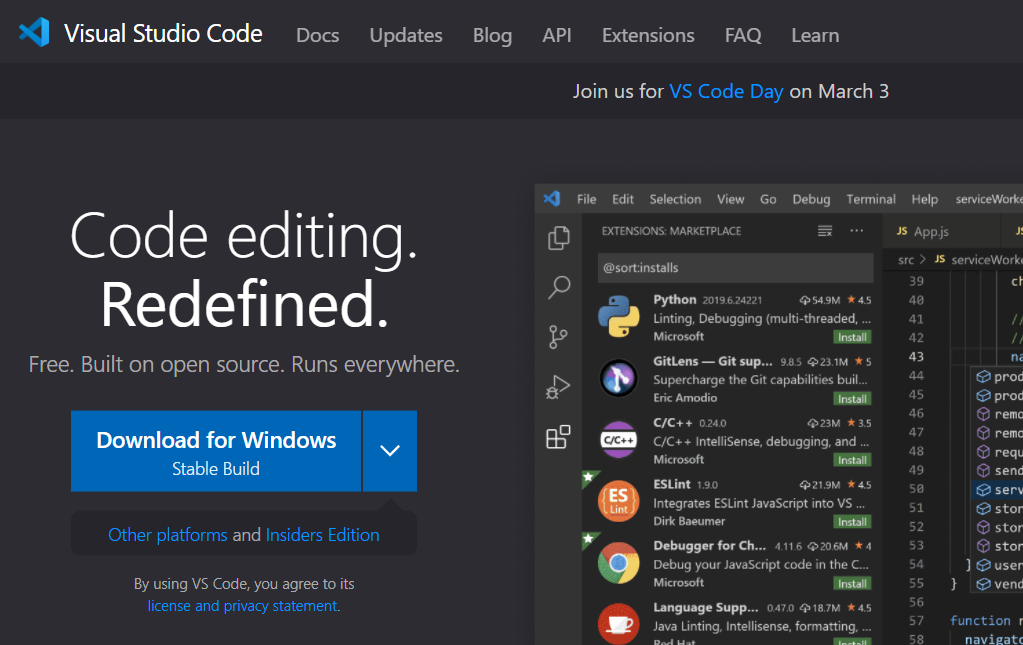Click the filter lines icon in Extensions header
The image size is (1023, 645).
(825, 231)
